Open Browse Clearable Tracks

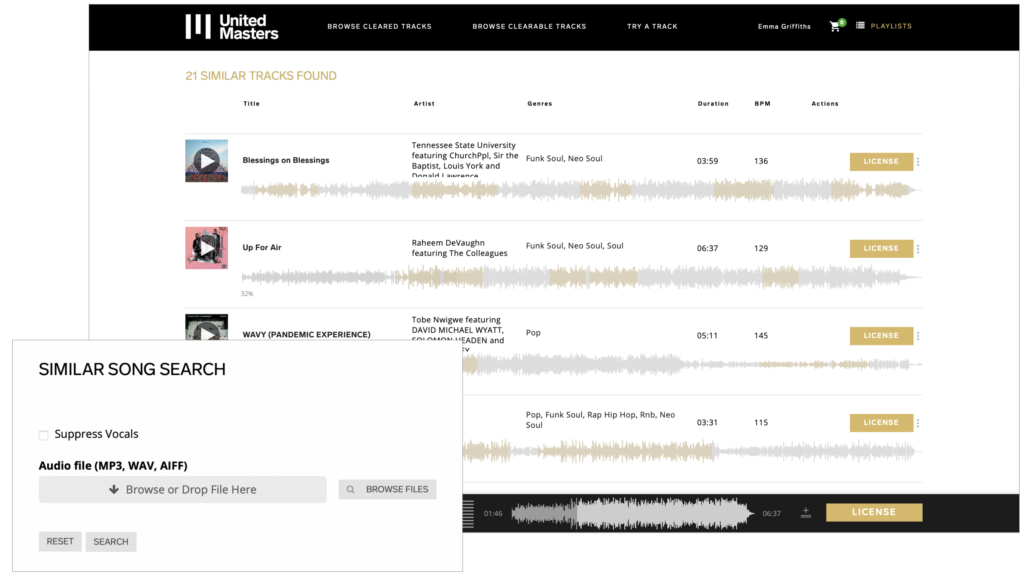529,26
